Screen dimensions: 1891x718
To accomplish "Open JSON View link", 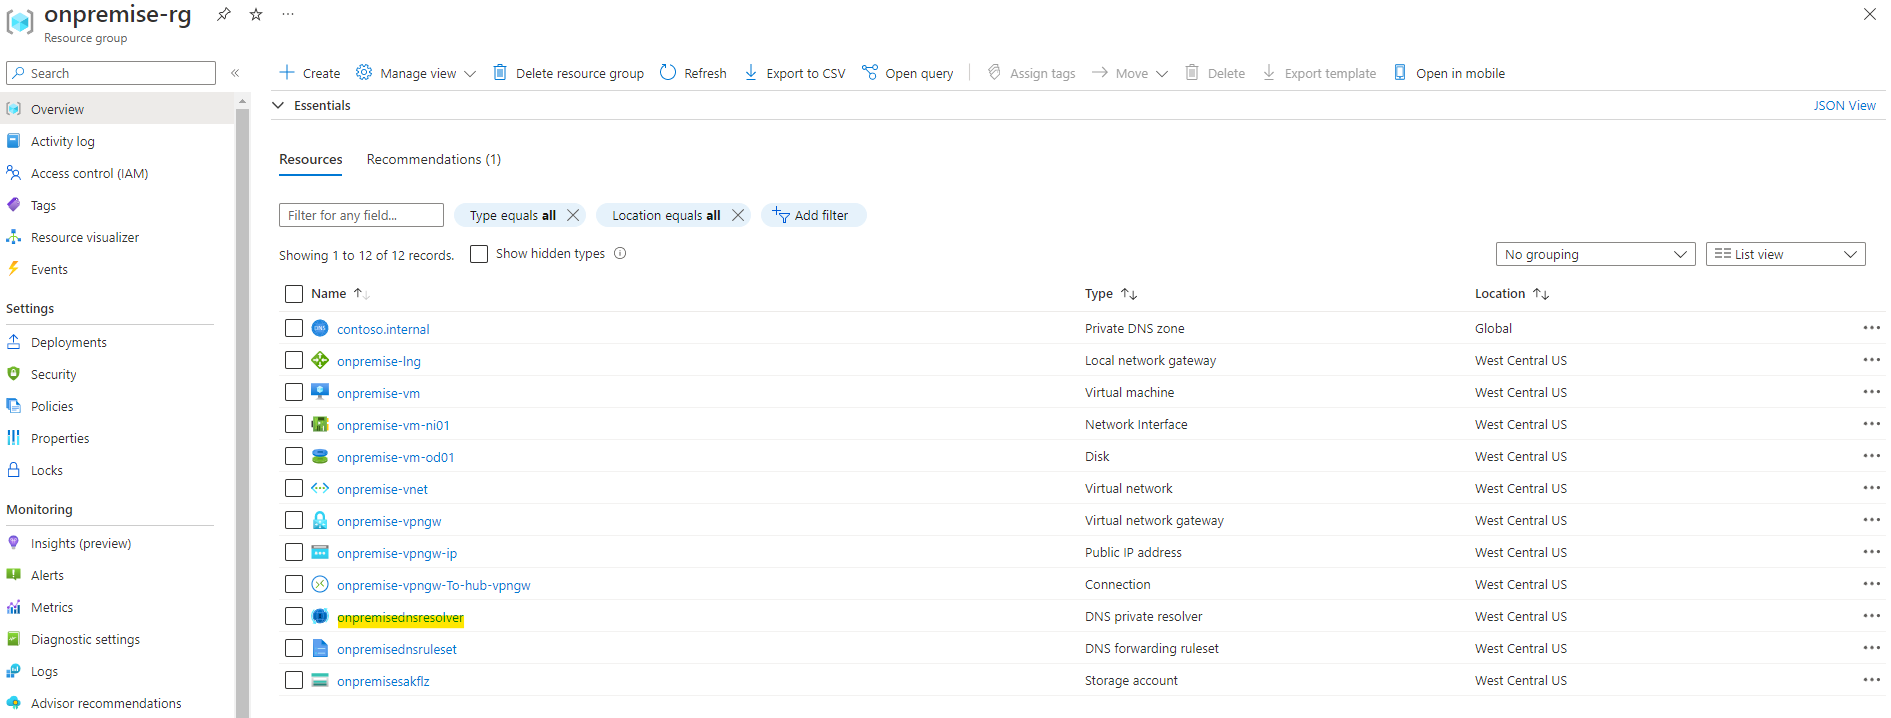I will point(1844,105).
